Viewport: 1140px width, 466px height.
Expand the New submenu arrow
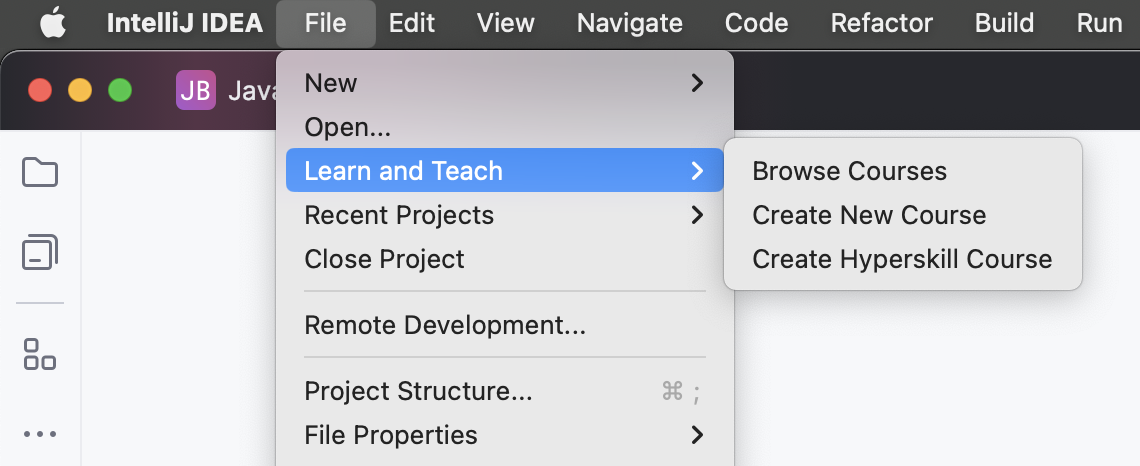tap(697, 83)
